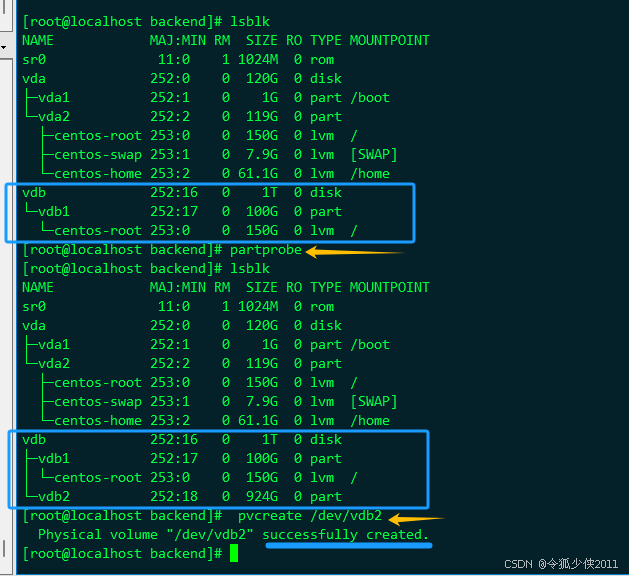The height and width of the screenshot is (576, 629).
Task: Click 'centos-swap' in the first lsblk output
Action: 97,155
